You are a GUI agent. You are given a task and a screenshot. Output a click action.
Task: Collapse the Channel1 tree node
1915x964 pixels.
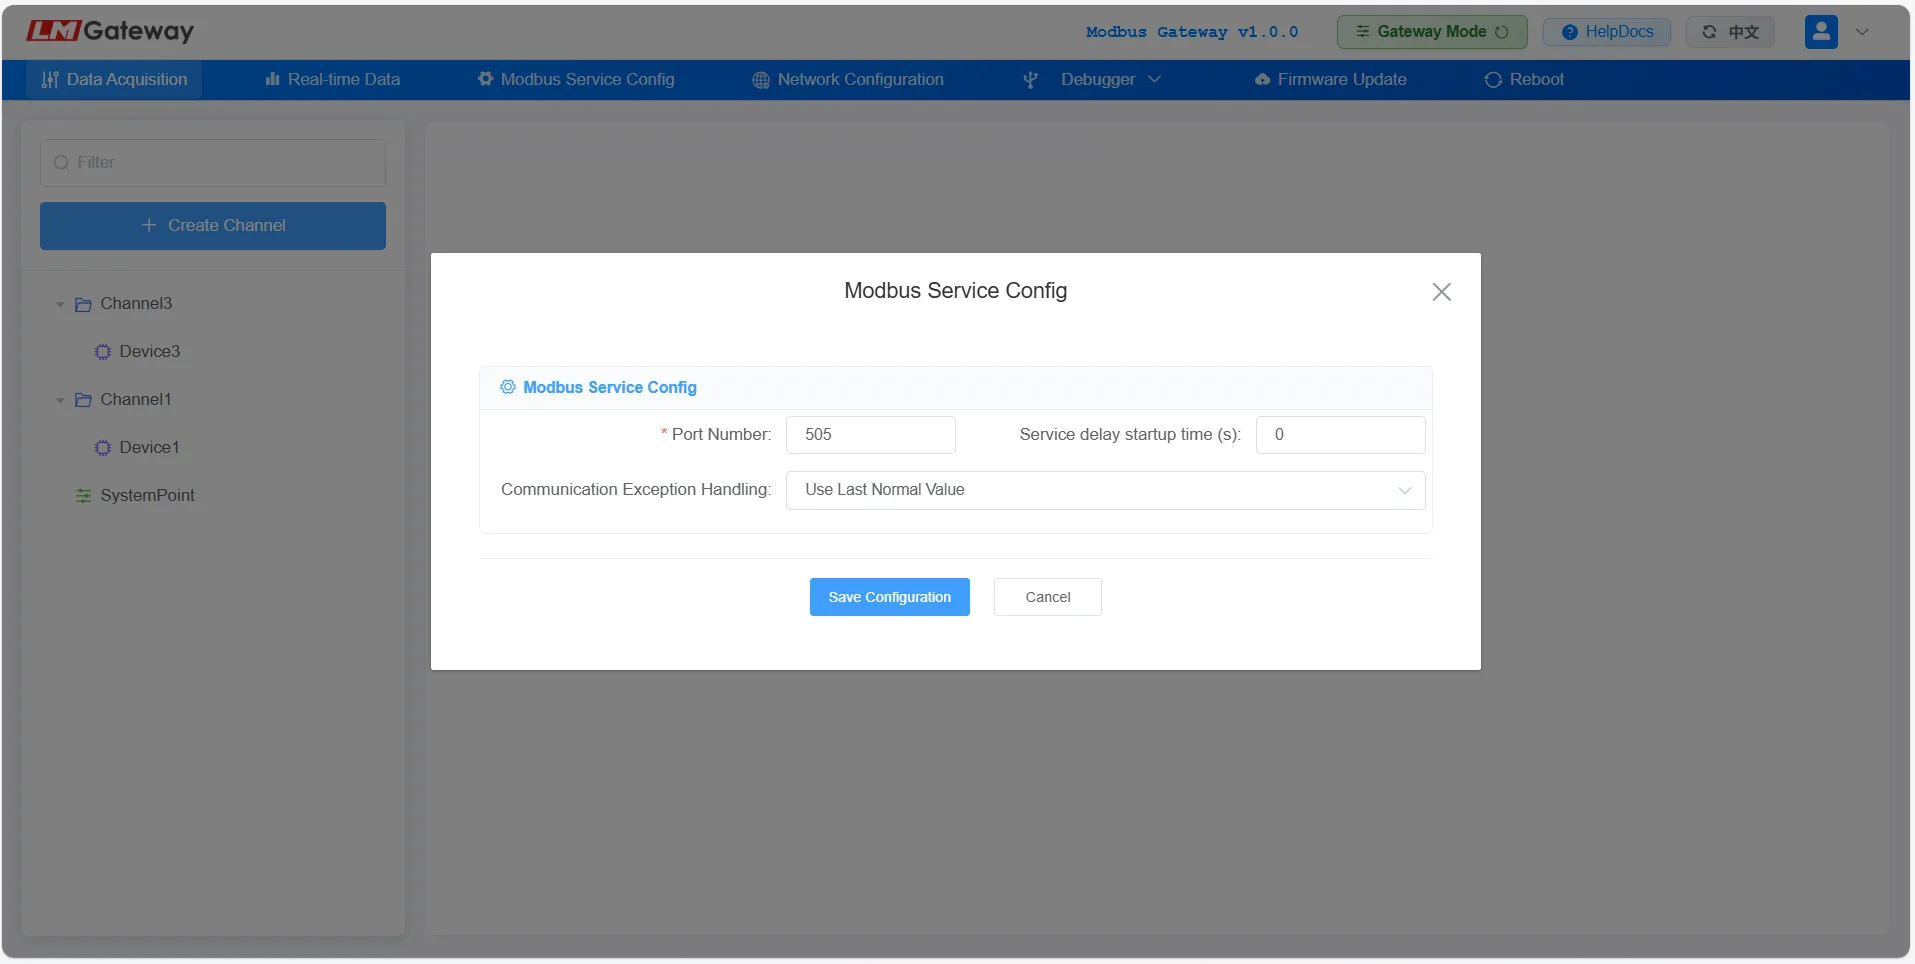pyautogui.click(x=60, y=400)
